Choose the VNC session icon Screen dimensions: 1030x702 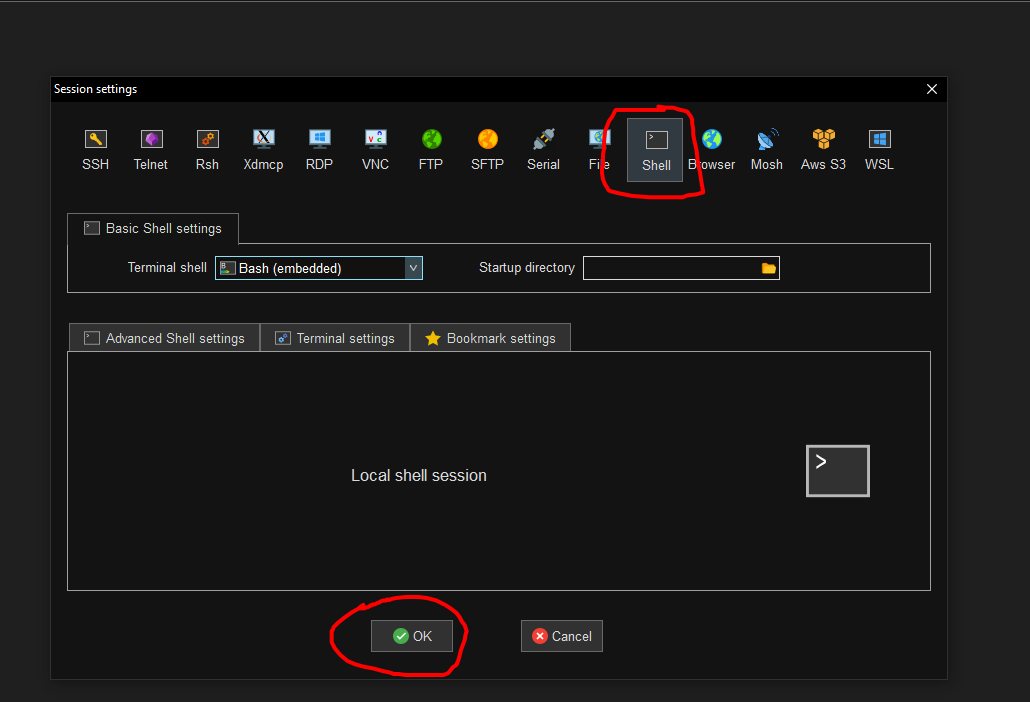[x=375, y=149]
